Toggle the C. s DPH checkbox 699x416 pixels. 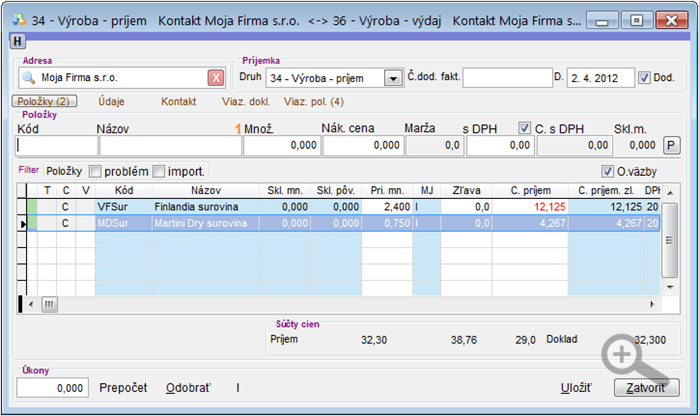coord(524,128)
